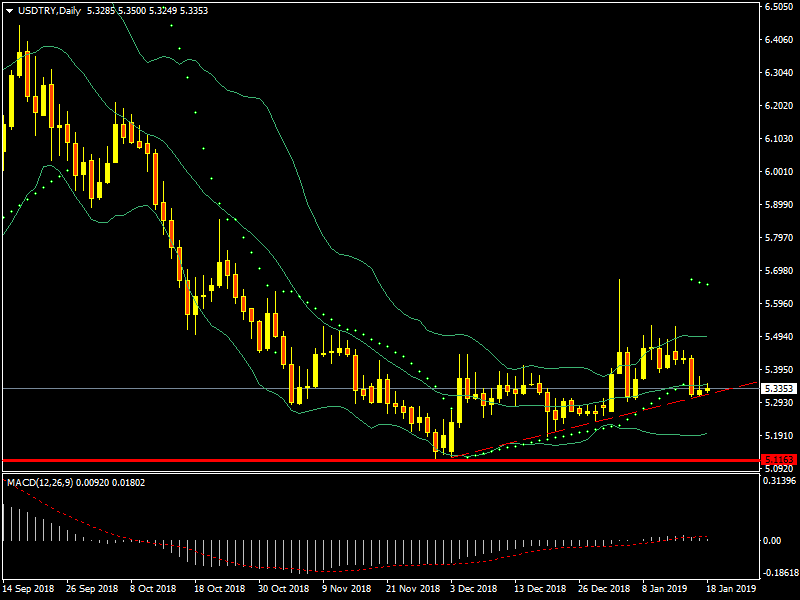Screen dimensions: 800x600
Task: Click the MACD zero level label 0.00
Action: (x=772, y=541)
